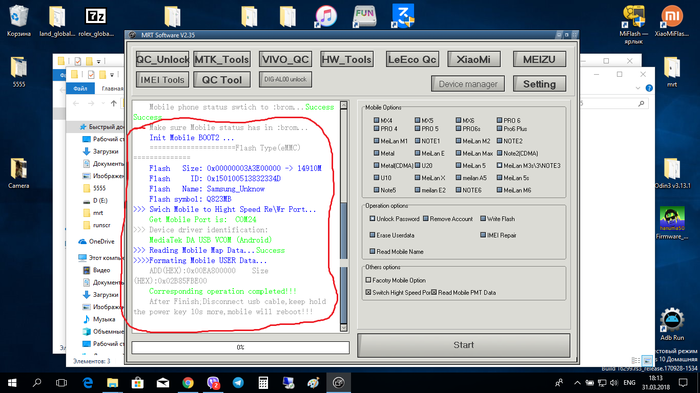This screenshot has height=393, width=700.
Task: Open the action center notification icon
Action: [x=683, y=383]
